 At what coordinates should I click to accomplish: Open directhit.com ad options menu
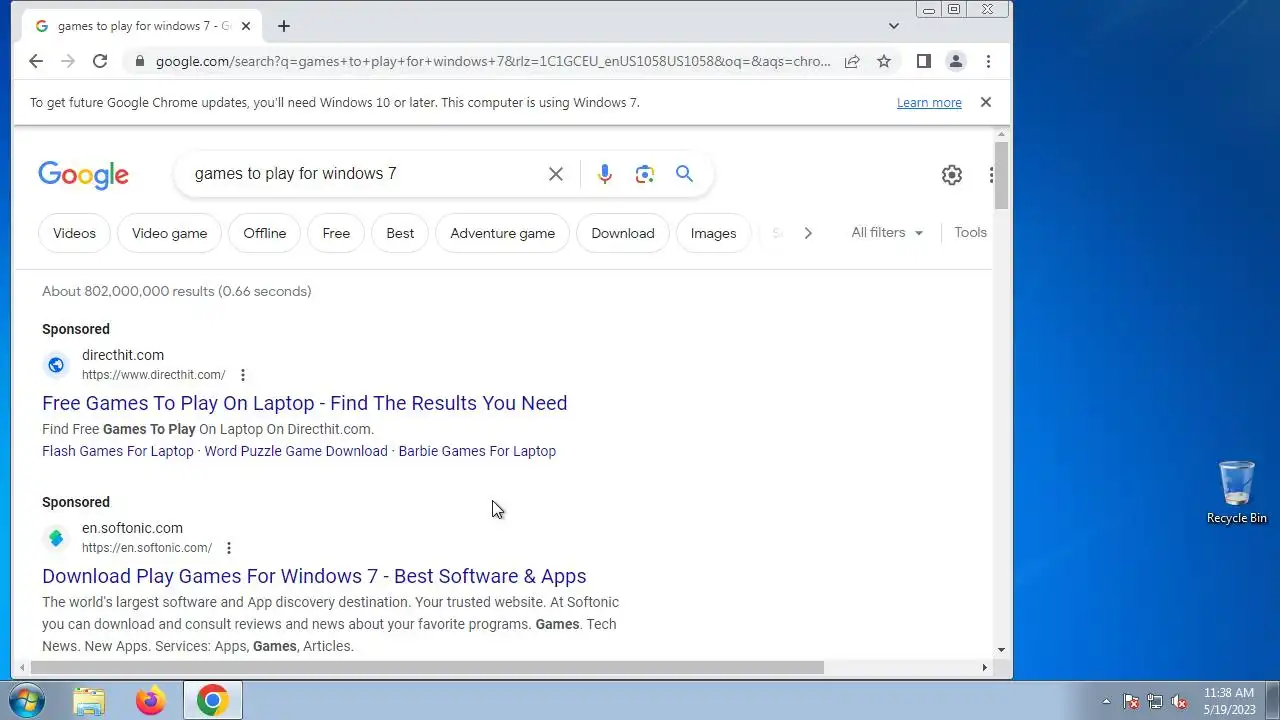[242, 375]
